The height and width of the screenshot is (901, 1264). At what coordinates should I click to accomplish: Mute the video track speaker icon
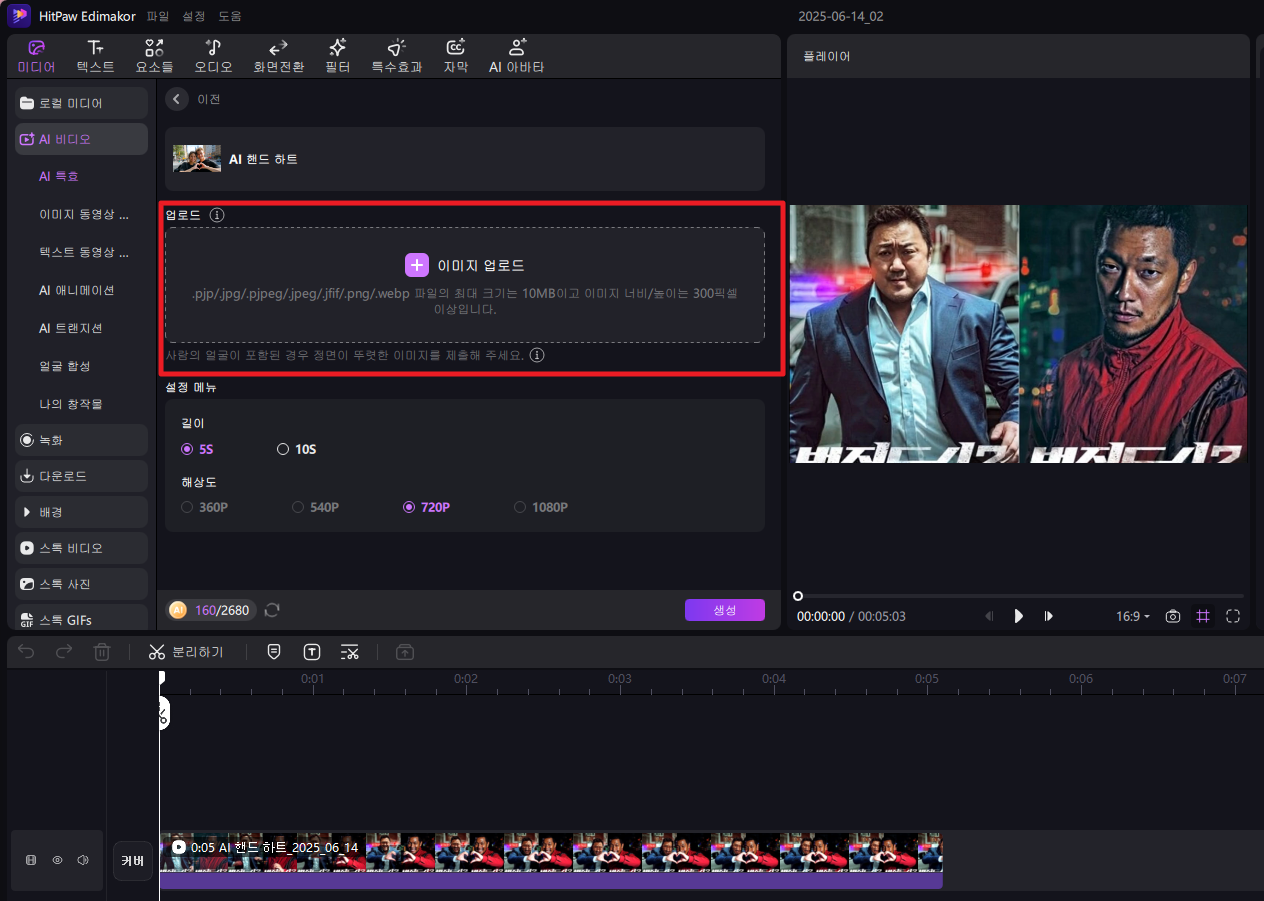coord(83,860)
